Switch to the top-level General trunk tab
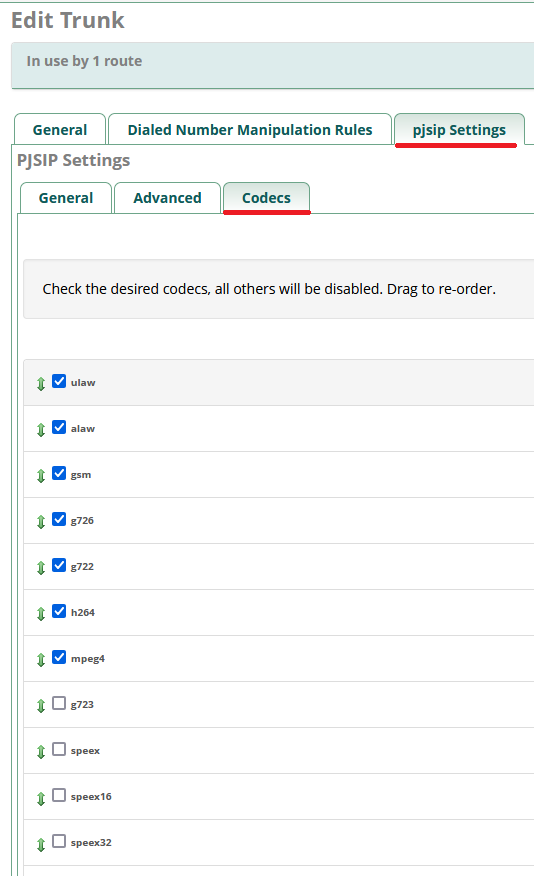 point(60,130)
